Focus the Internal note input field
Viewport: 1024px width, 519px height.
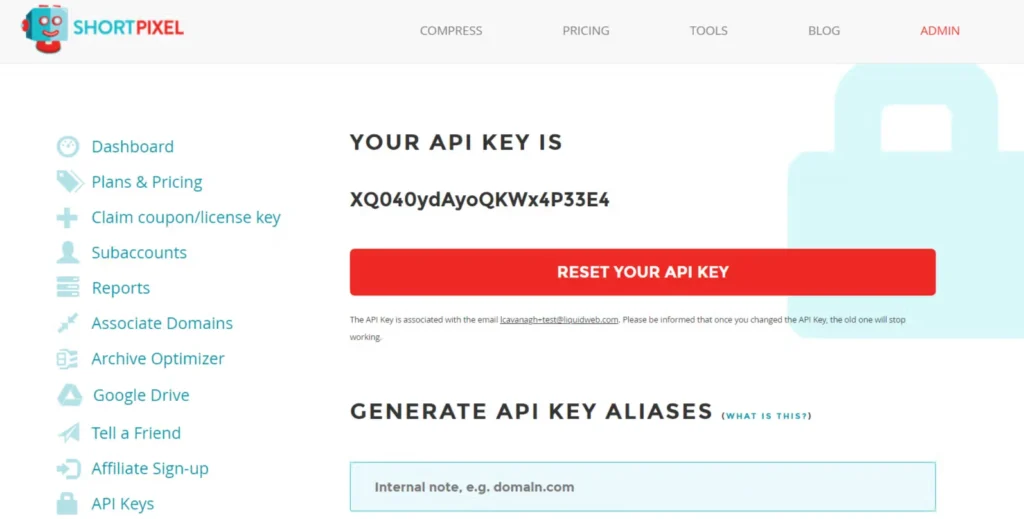click(642, 487)
